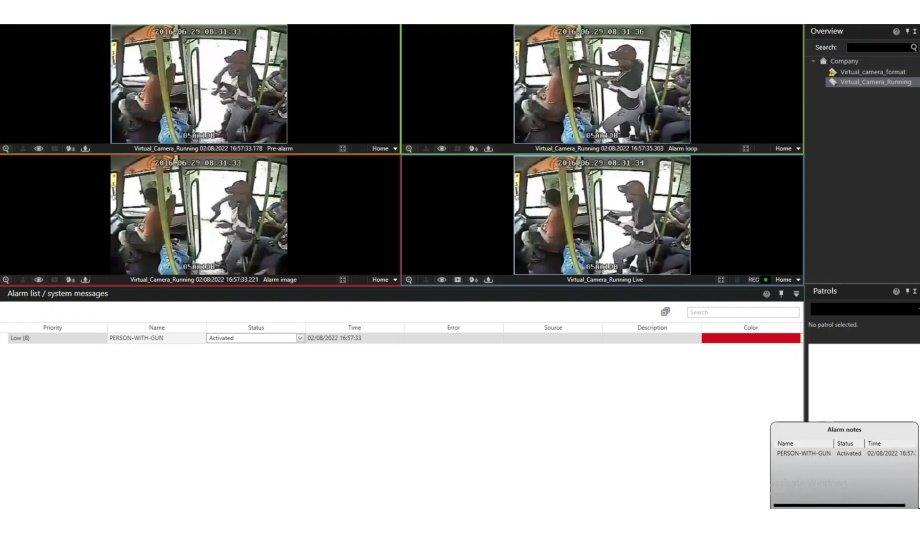Click the zoom magnifier in the Live pane
920x533 pixels.
(x=409, y=280)
